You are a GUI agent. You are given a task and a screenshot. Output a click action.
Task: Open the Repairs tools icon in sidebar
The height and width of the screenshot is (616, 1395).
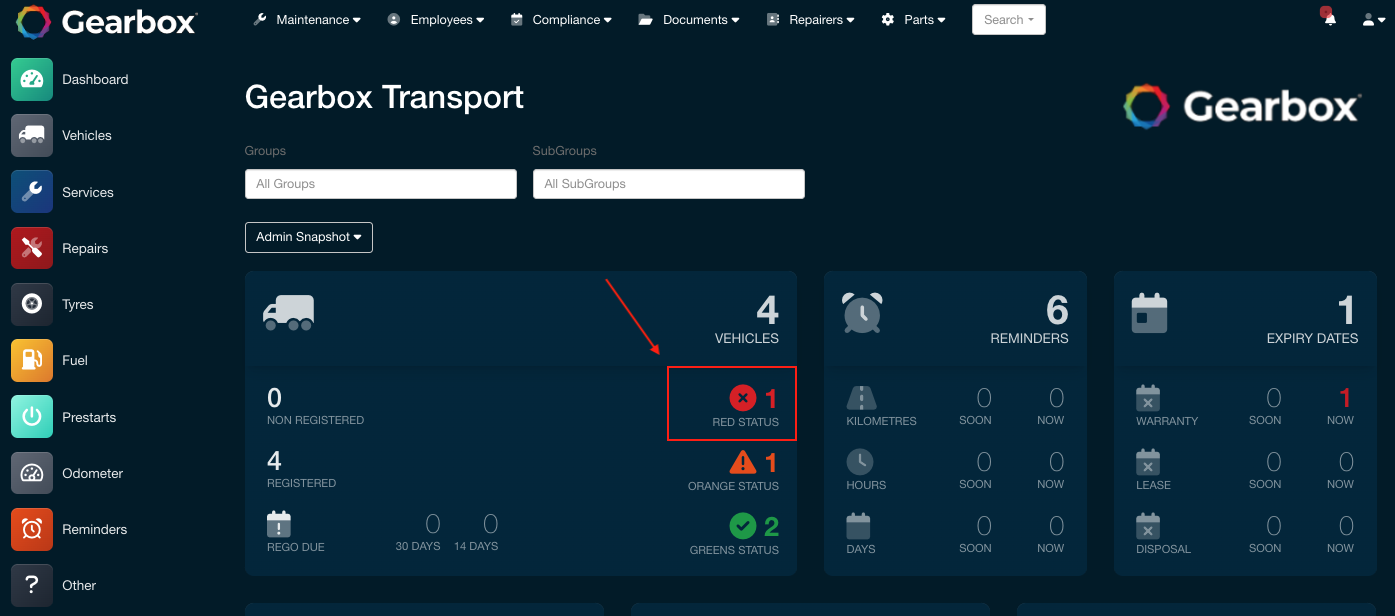pyautogui.click(x=32, y=248)
